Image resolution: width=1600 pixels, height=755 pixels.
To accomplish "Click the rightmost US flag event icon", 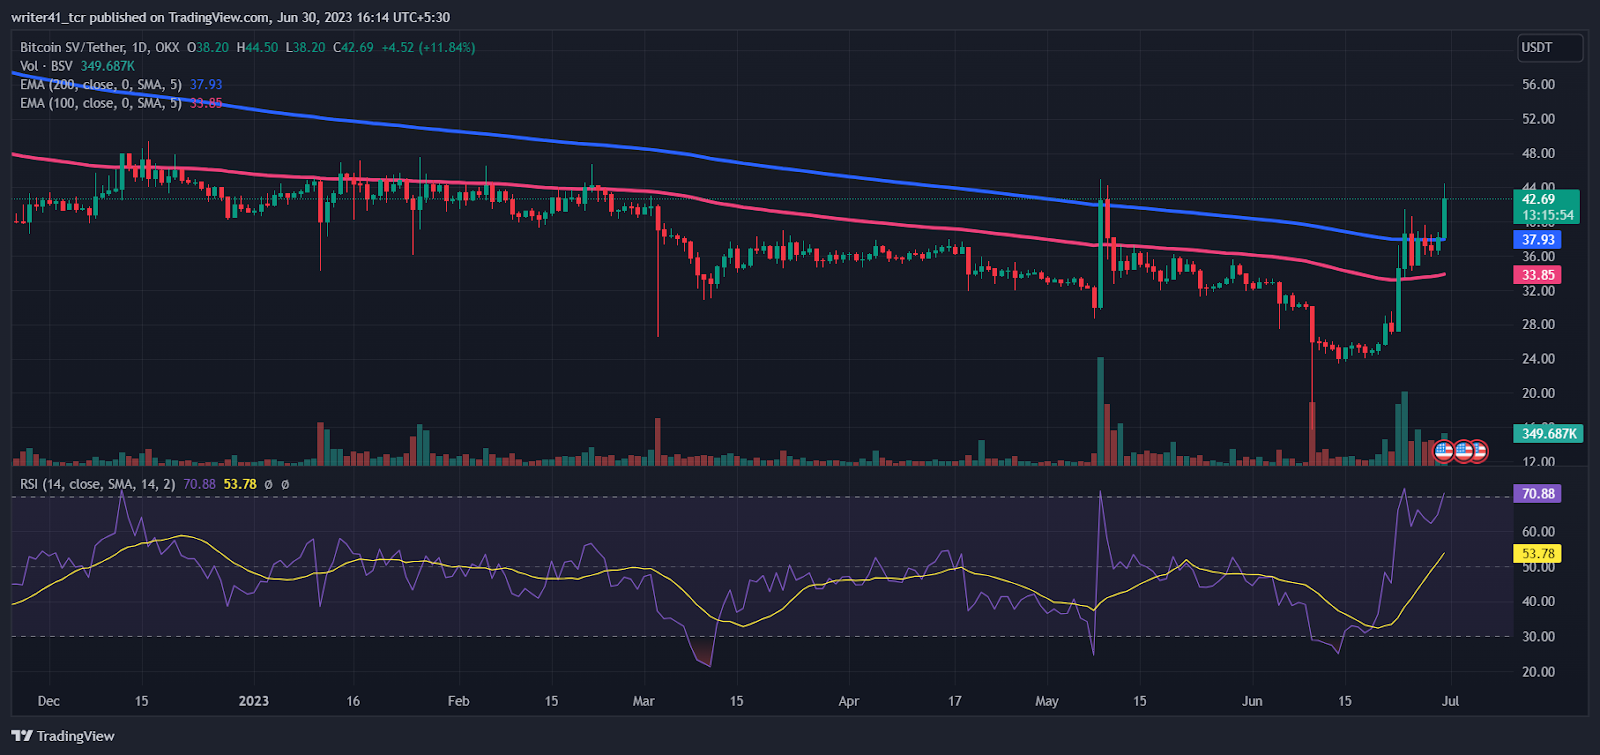I will pyautogui.click(x=1477, y=451).
